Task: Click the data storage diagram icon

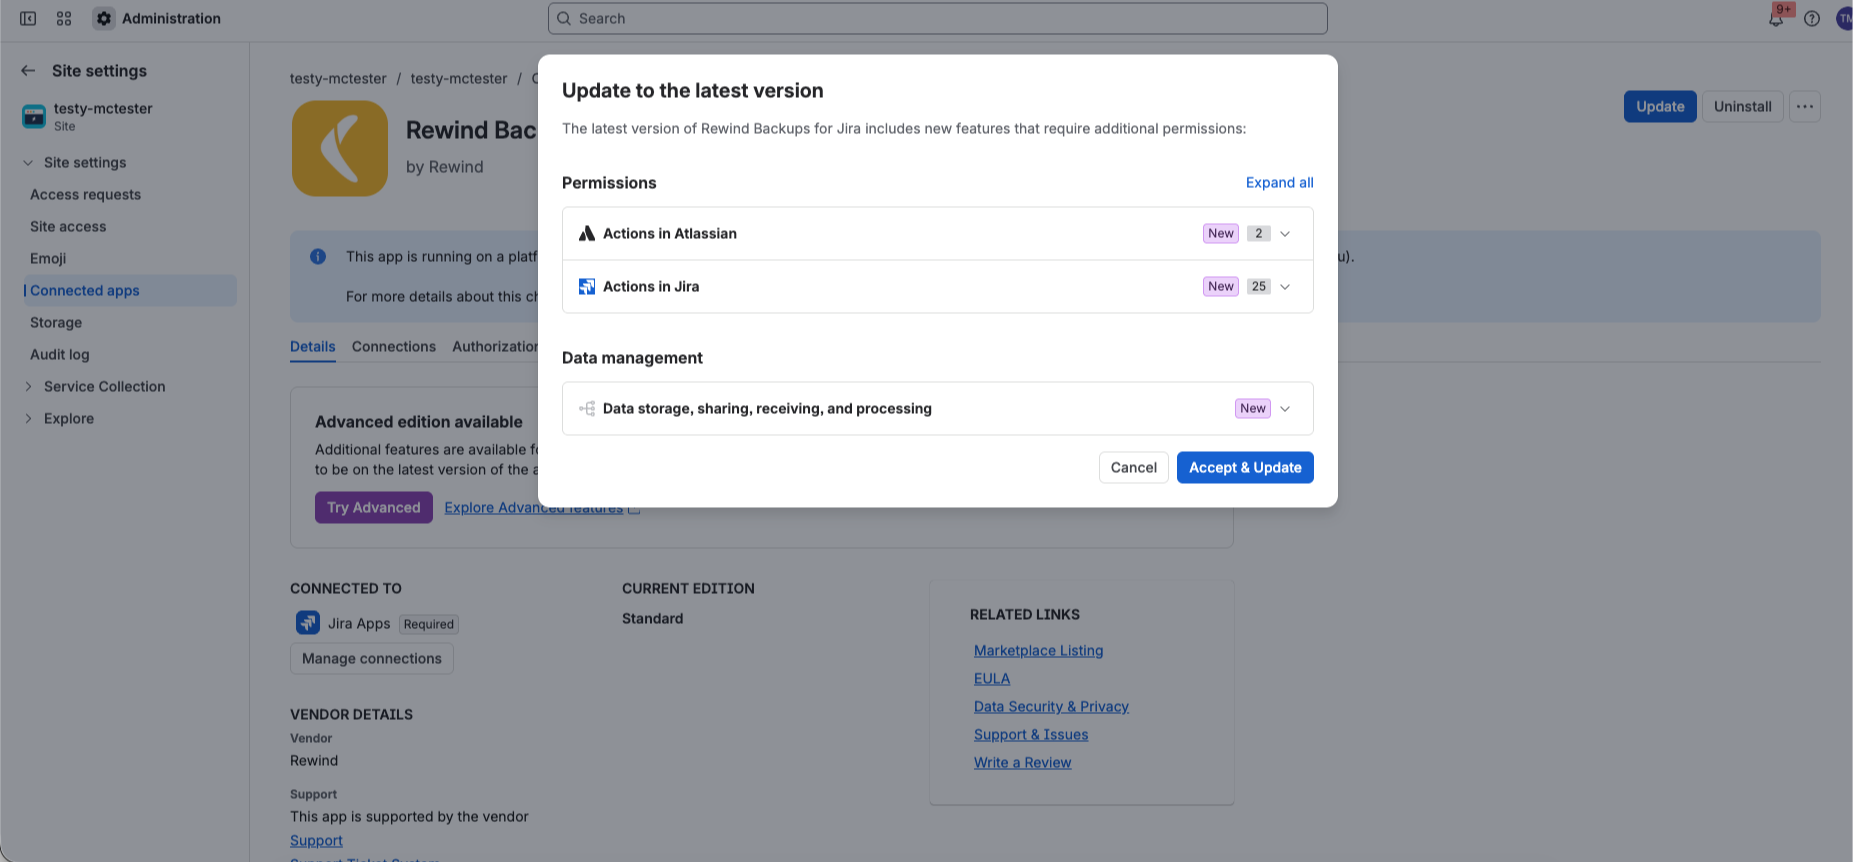Action: 587,408
